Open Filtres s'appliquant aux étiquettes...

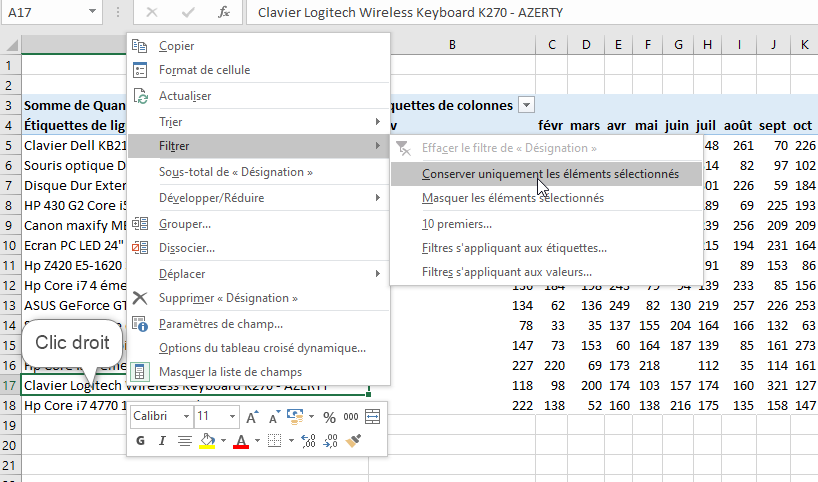tap(546, 248)
